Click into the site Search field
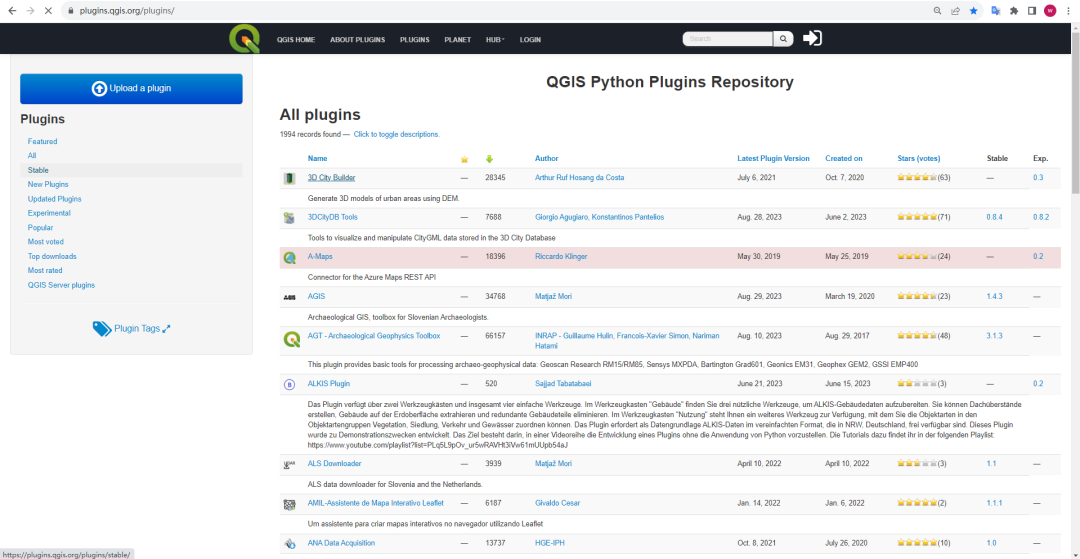This screenshot has height=559, width=1080. [x=729, y=39]
